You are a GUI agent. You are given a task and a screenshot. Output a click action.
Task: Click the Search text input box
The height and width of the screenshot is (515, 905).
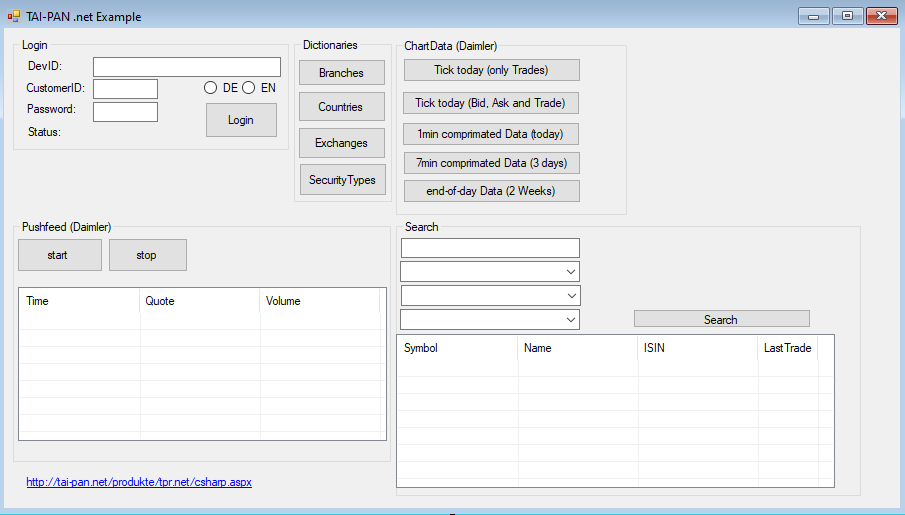pyautogui.click(x=490, y=248)
